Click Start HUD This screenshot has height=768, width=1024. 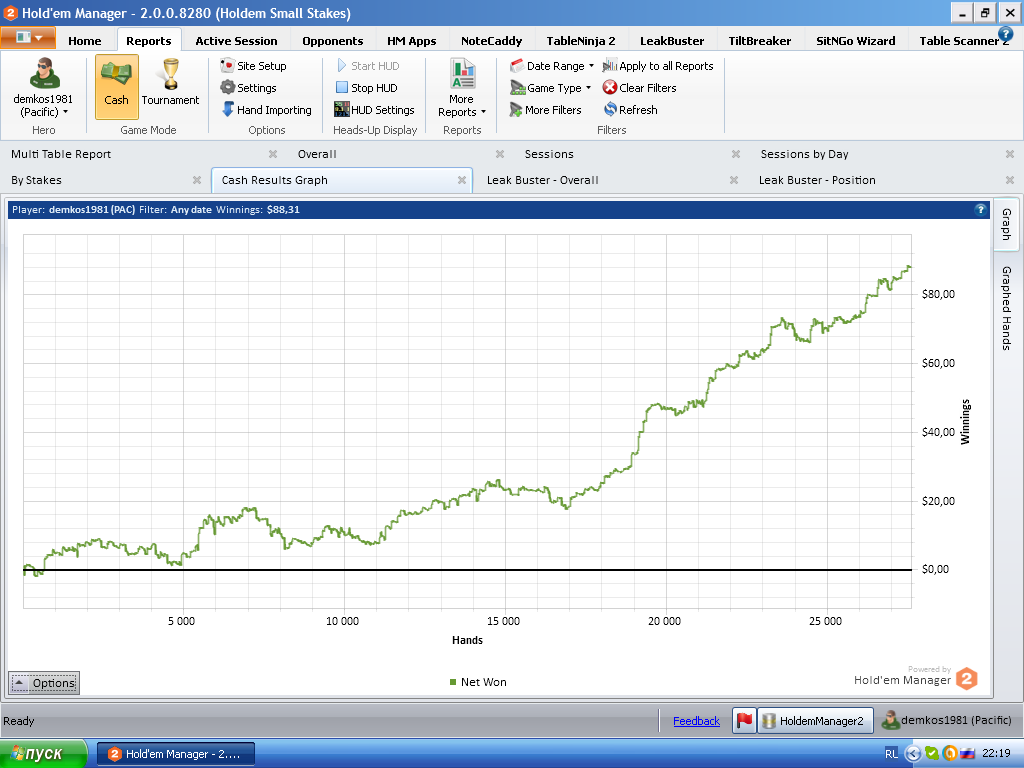[368, 66]
